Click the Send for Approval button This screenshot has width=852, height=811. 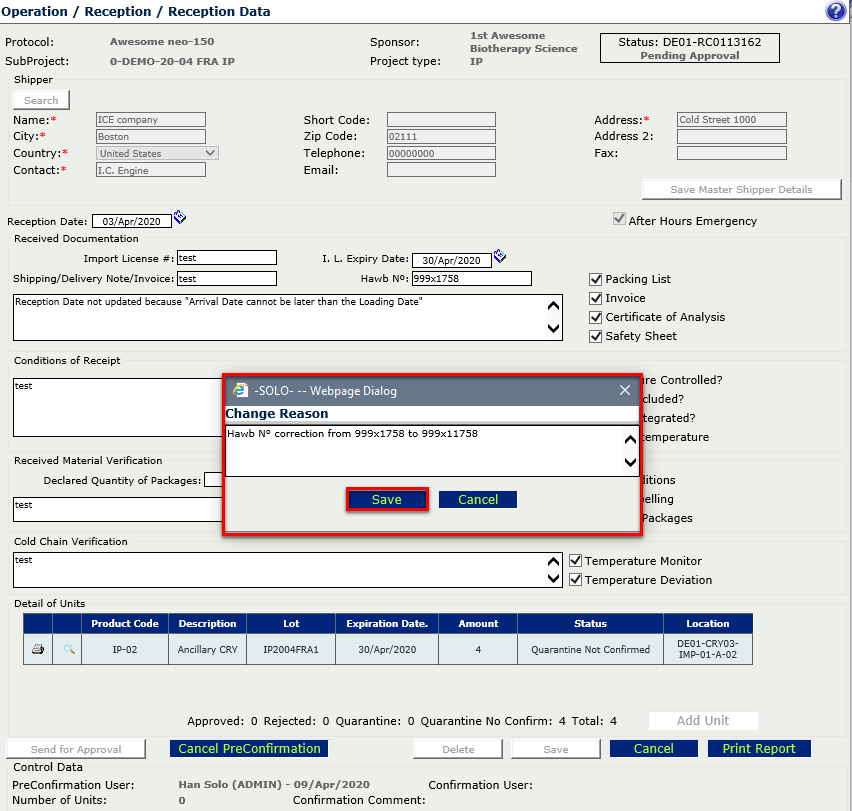76,749
